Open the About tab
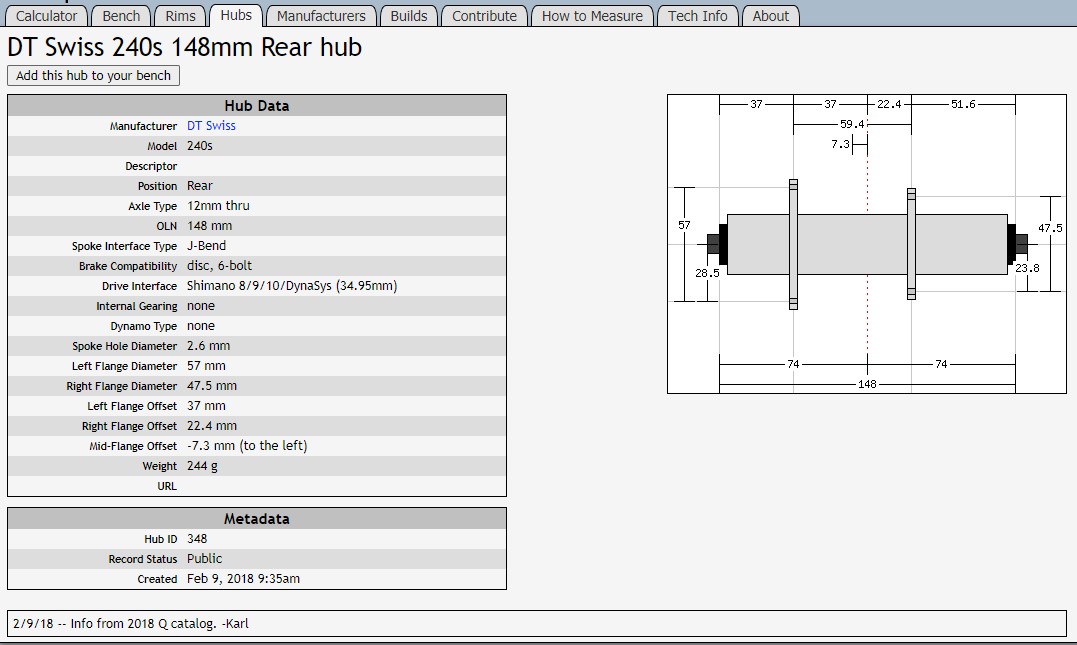 (x=770, y=16)
